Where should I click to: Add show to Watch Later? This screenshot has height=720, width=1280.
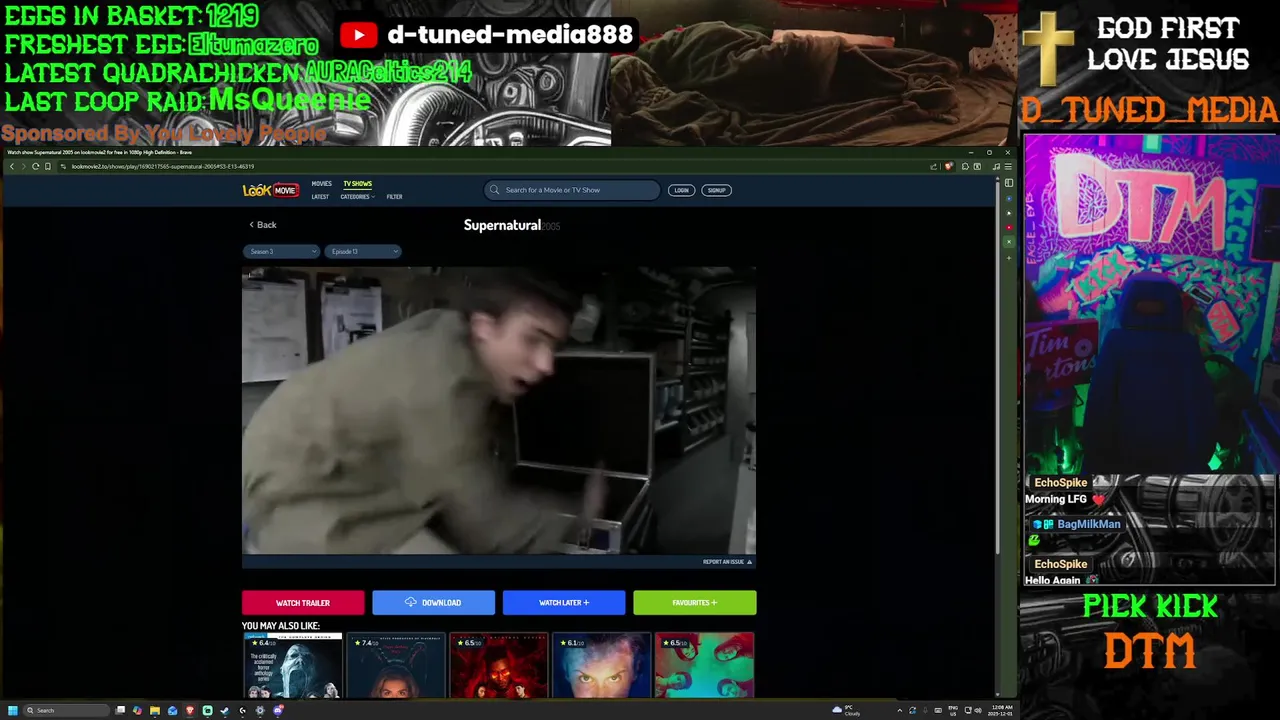click(564, 603)
